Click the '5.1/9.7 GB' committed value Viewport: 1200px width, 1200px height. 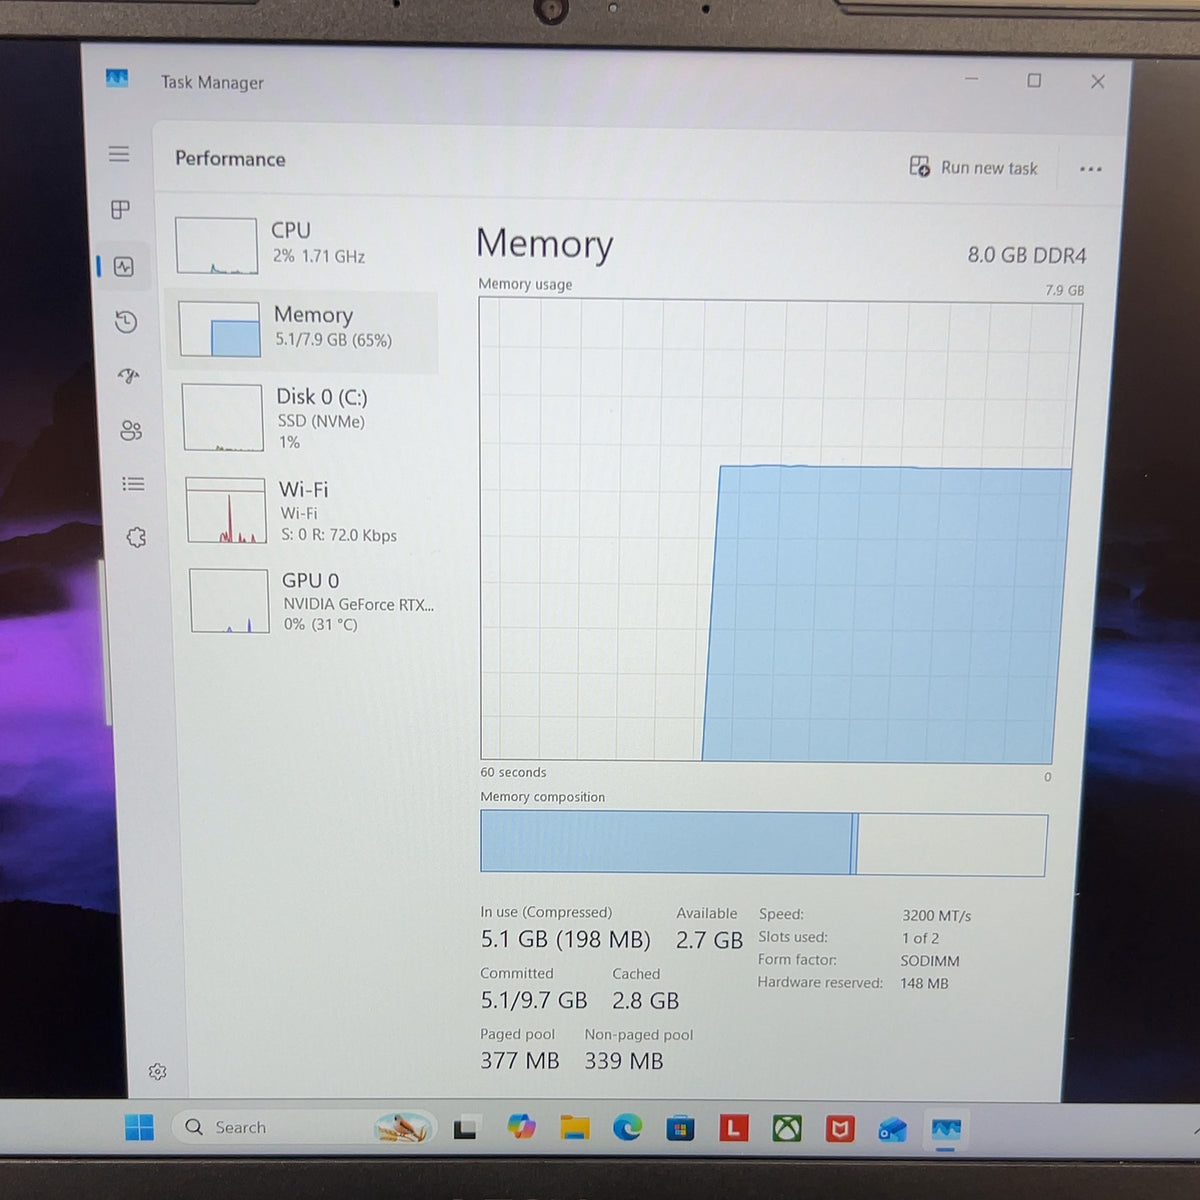click(x=533, y=1000)
